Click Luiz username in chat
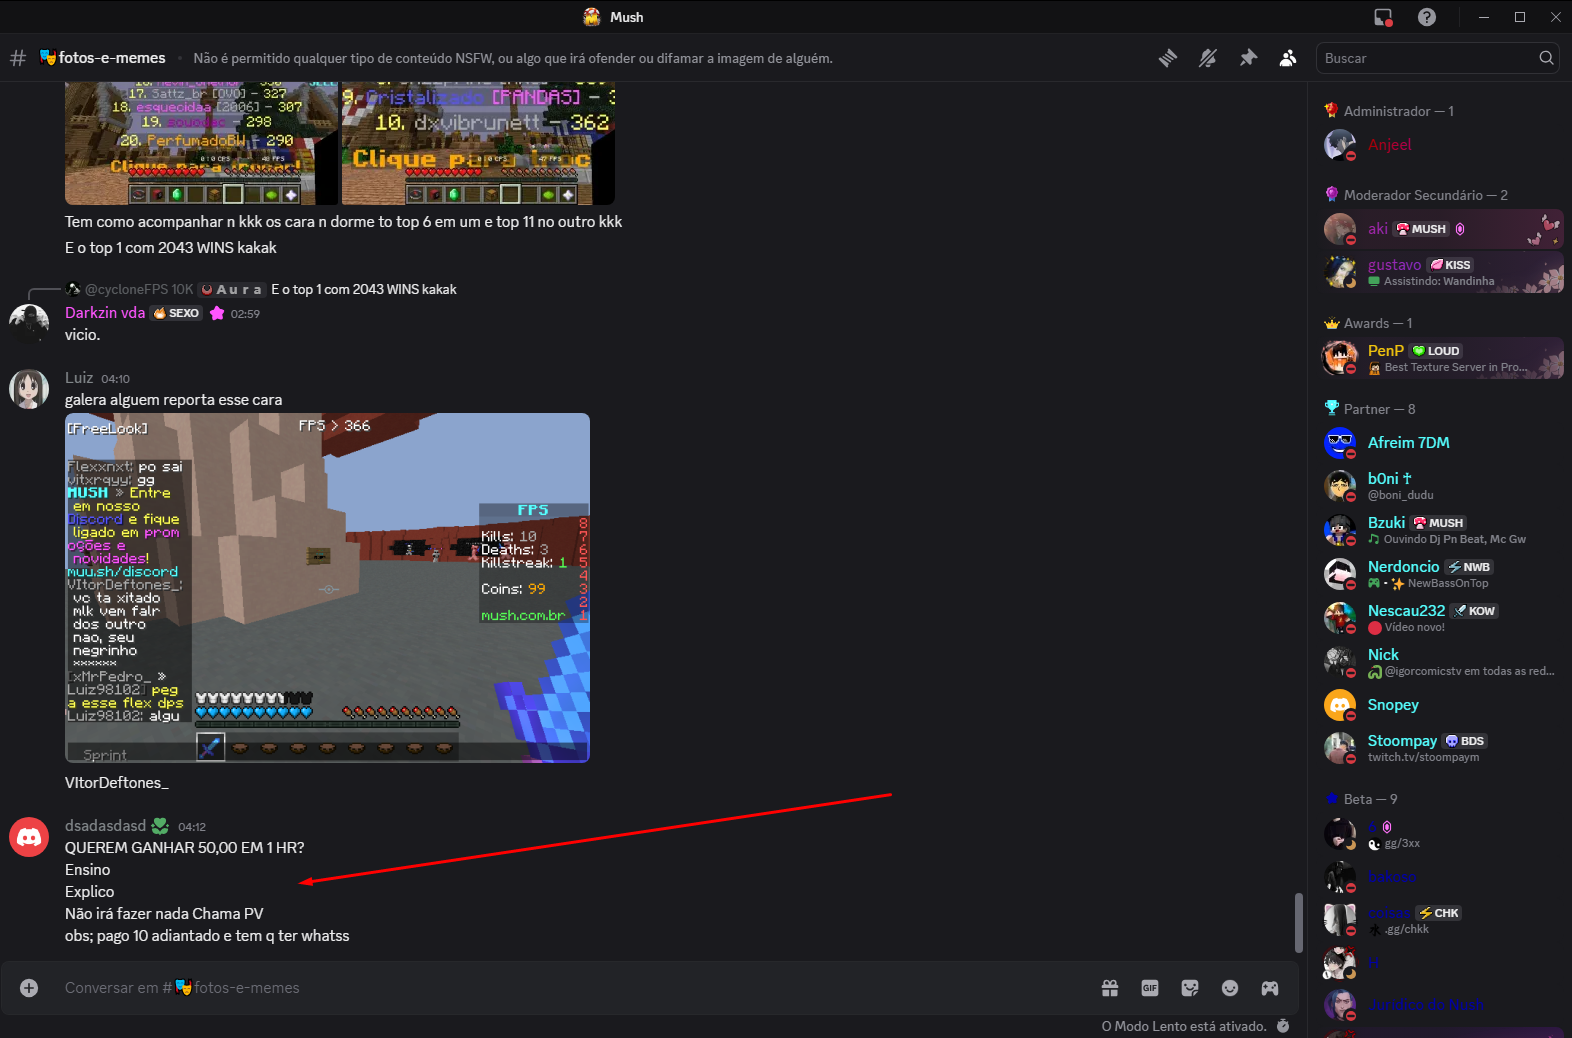 coord(79,378)
